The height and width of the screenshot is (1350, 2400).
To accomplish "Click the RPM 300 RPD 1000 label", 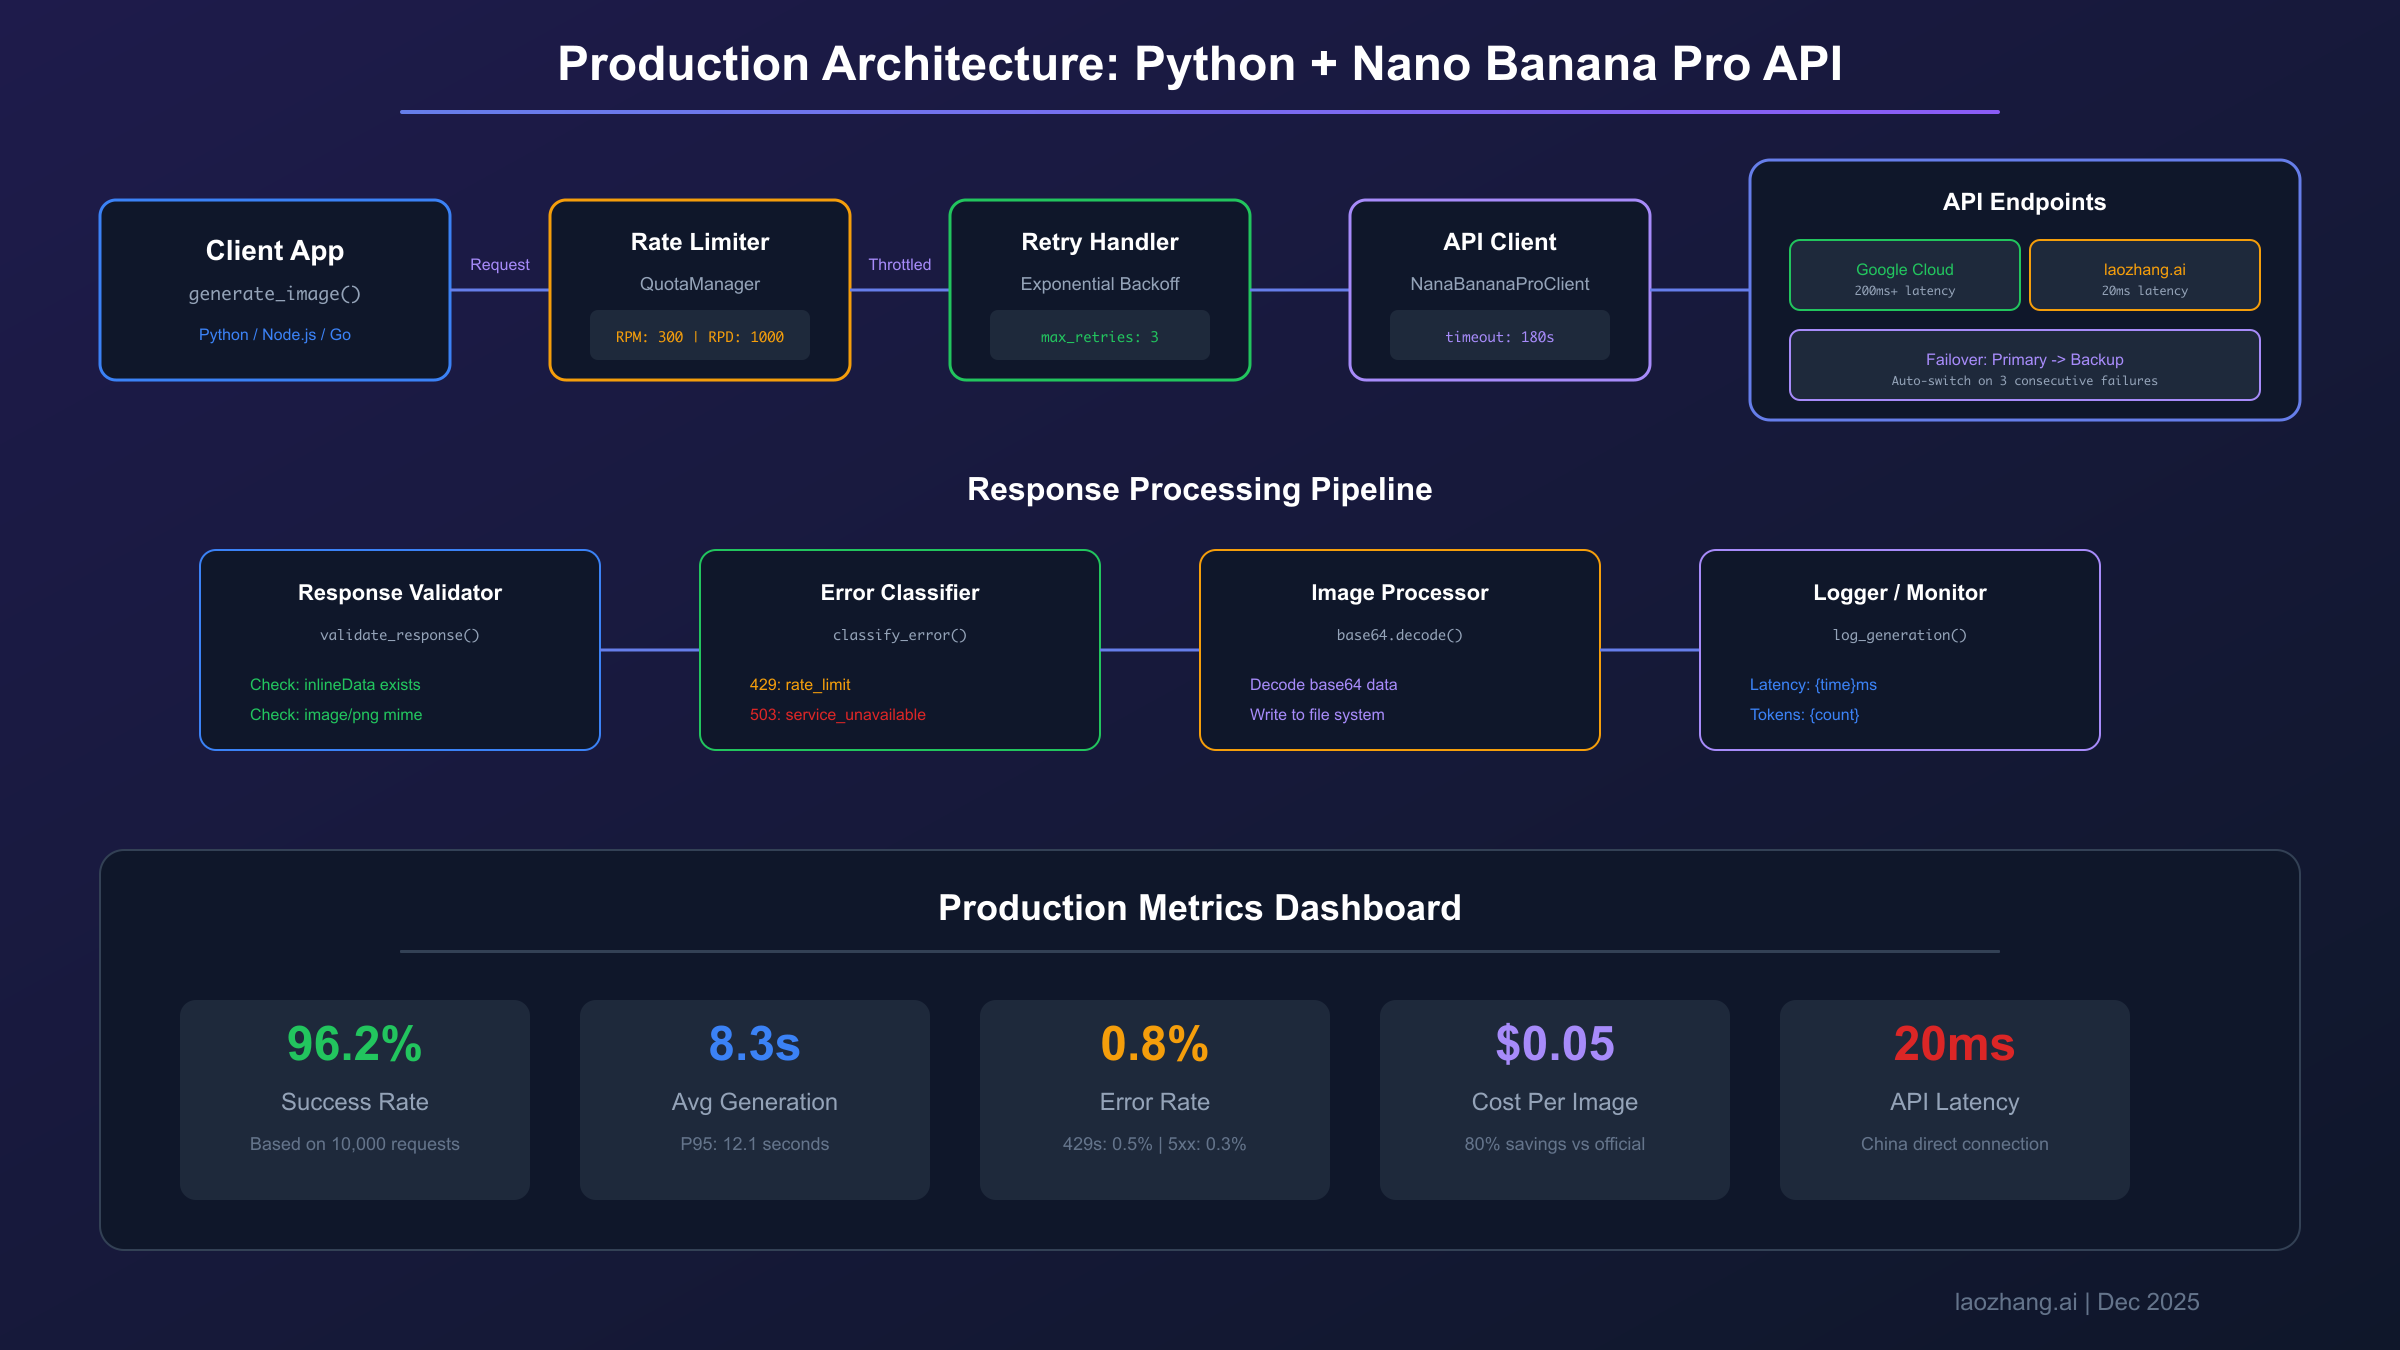I will (x=700, y=336).
